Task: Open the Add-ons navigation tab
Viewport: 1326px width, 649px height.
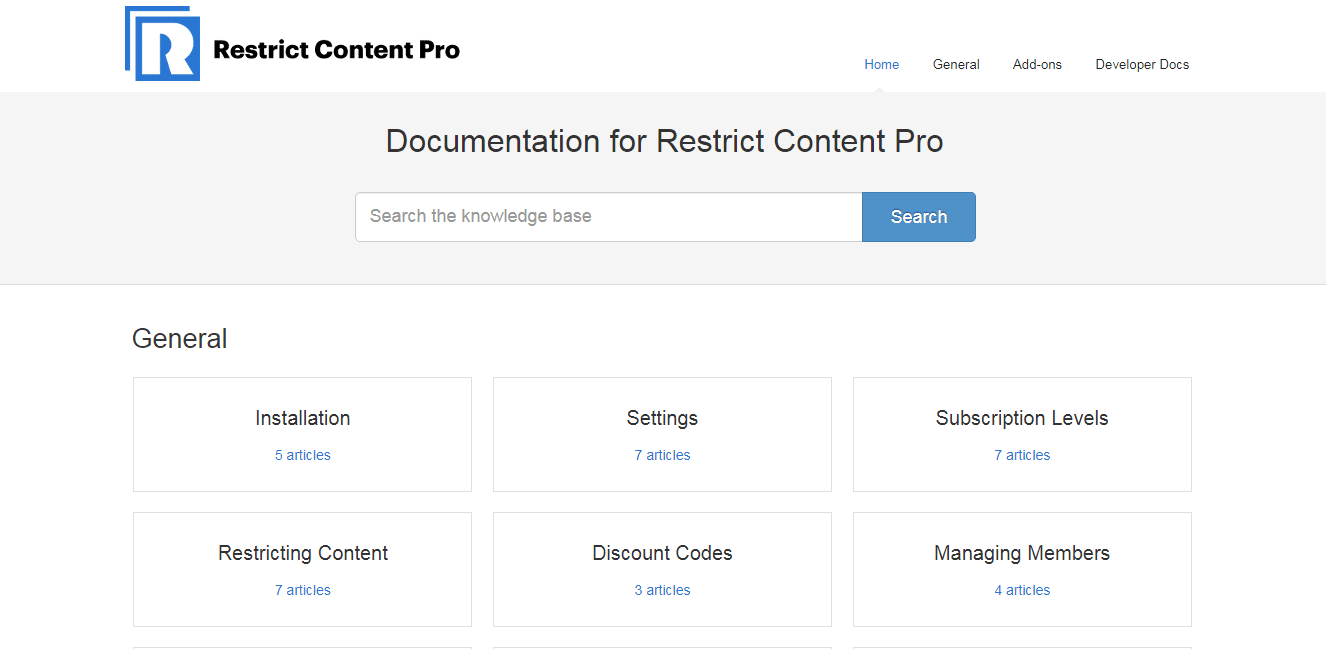Action: [x=1037, y=64]
